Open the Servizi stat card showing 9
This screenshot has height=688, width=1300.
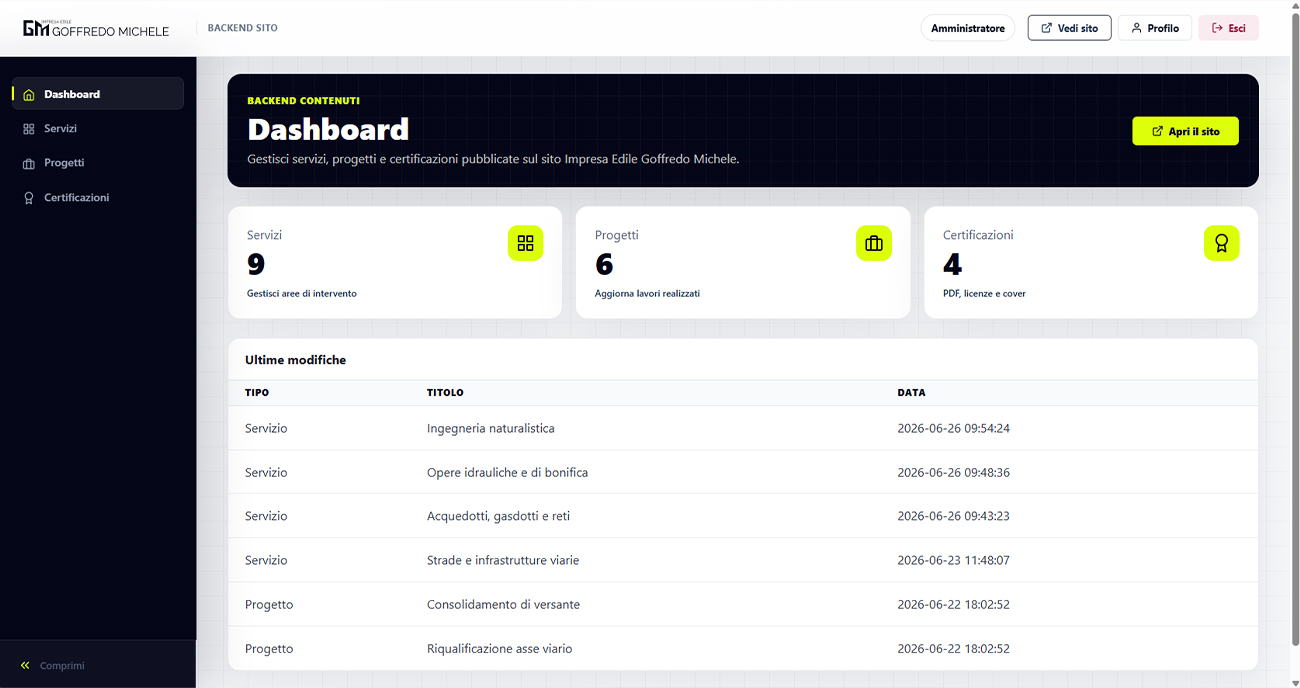click(395, 263)
